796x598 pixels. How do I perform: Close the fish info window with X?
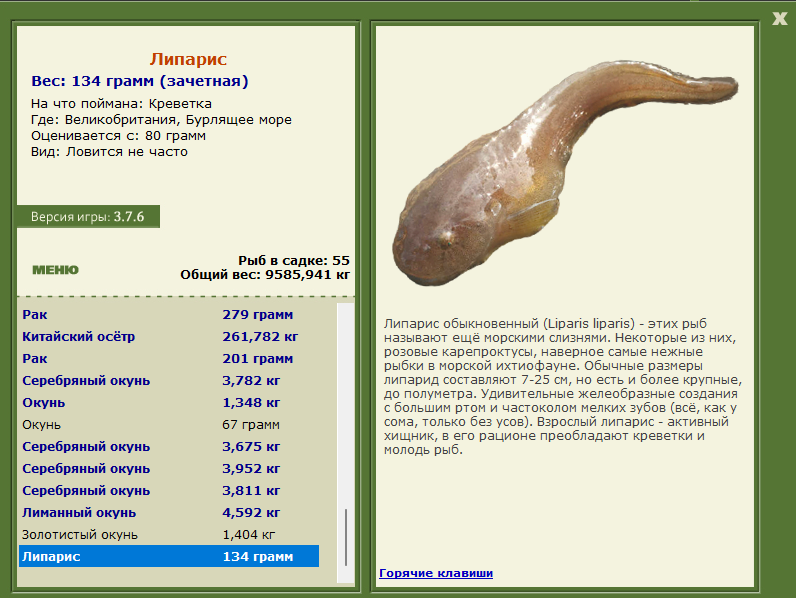(x=779, y=19)
